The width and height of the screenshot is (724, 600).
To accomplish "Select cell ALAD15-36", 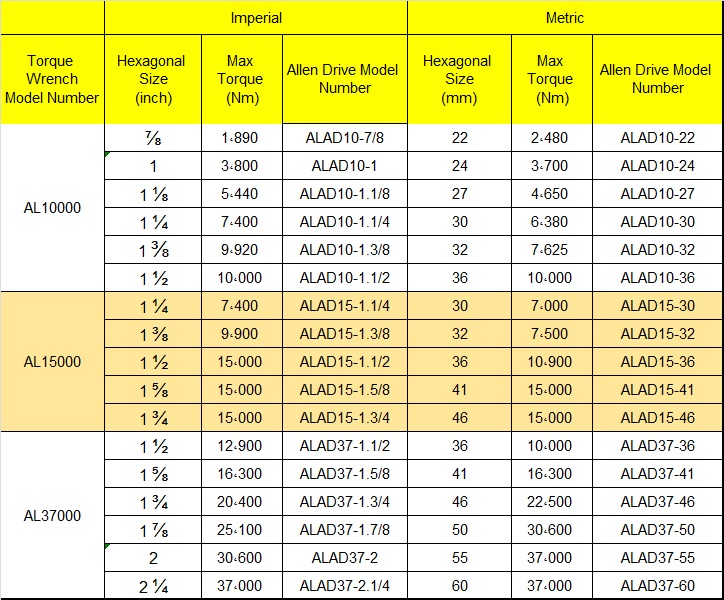I will [658, 362].
